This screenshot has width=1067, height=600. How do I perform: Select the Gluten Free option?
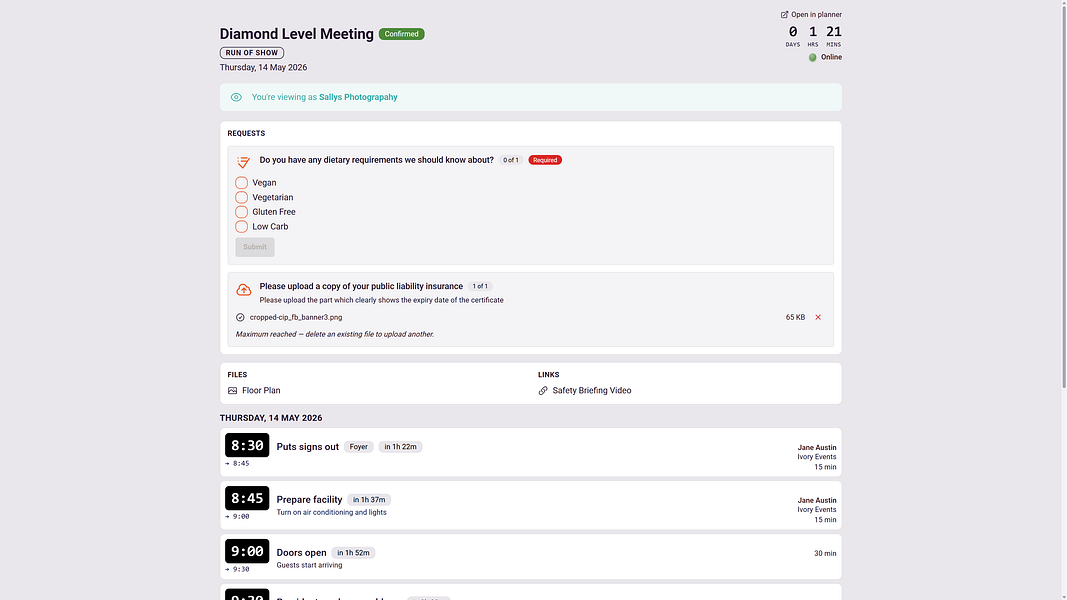tap(242, 212)
